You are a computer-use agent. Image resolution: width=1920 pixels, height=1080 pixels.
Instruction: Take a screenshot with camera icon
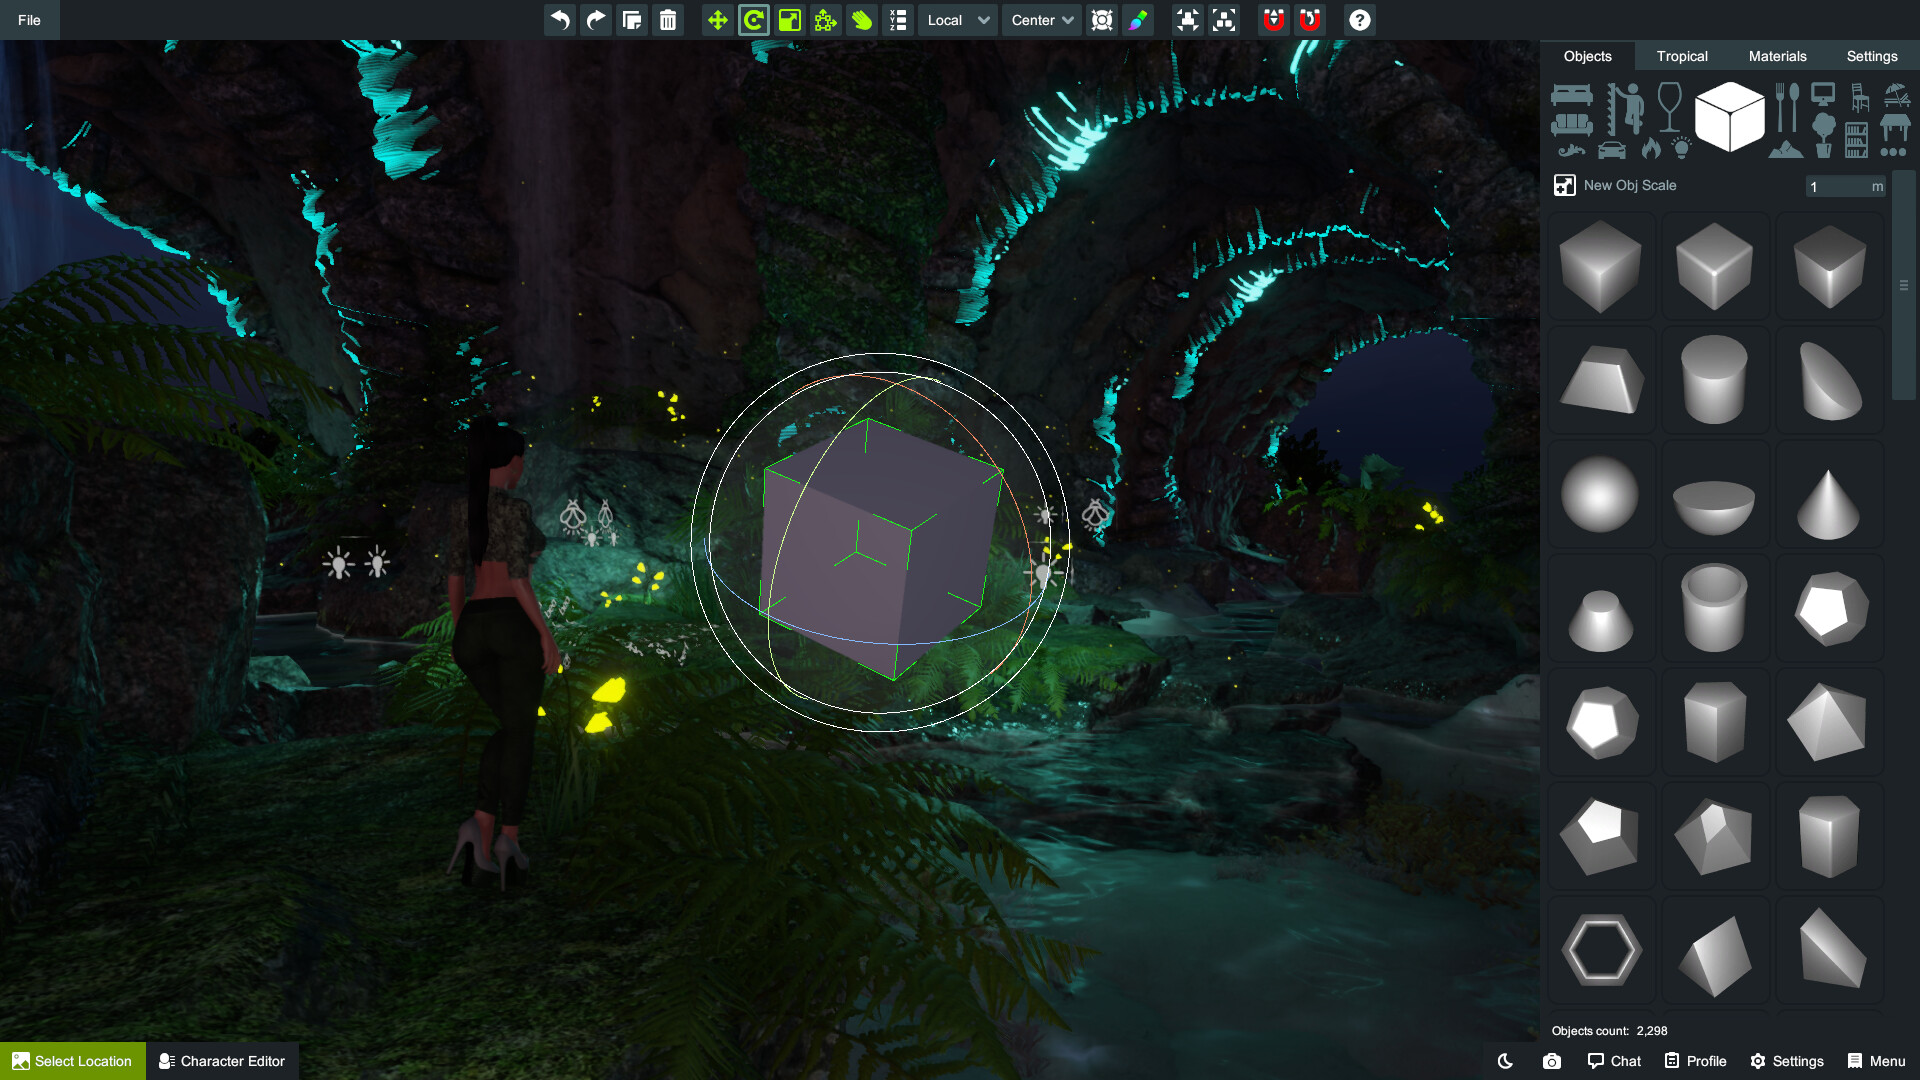(x=1551, y=1061)
